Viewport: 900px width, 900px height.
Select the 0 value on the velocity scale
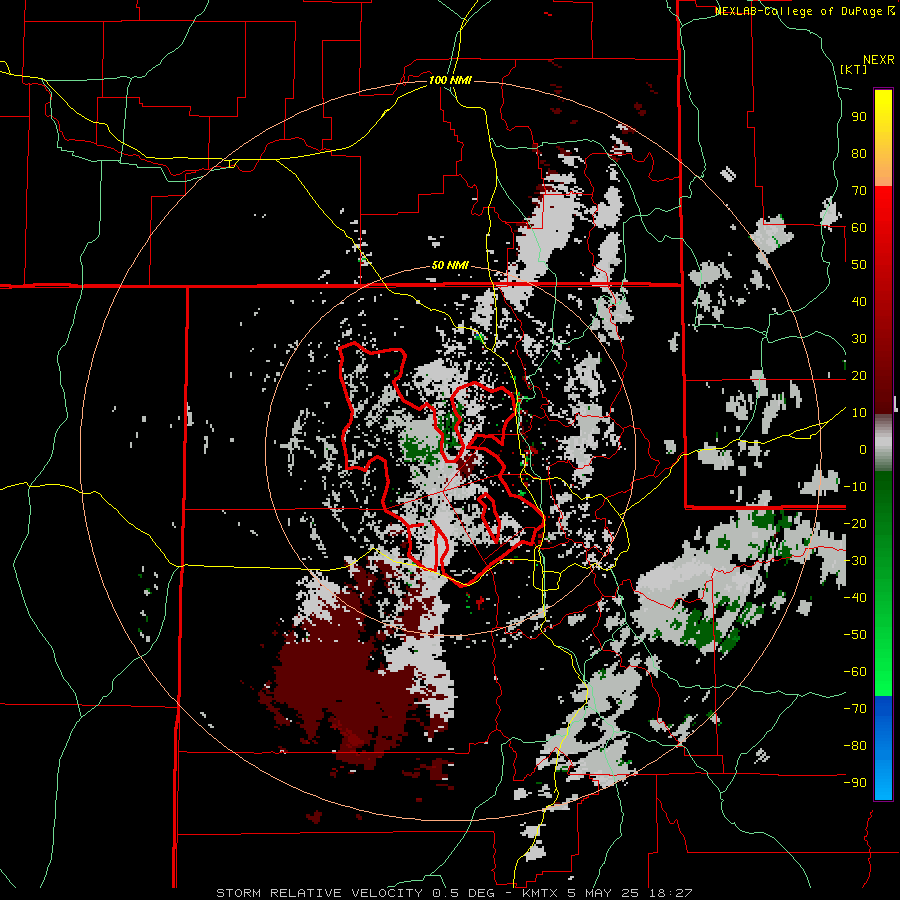coord(863,450)
